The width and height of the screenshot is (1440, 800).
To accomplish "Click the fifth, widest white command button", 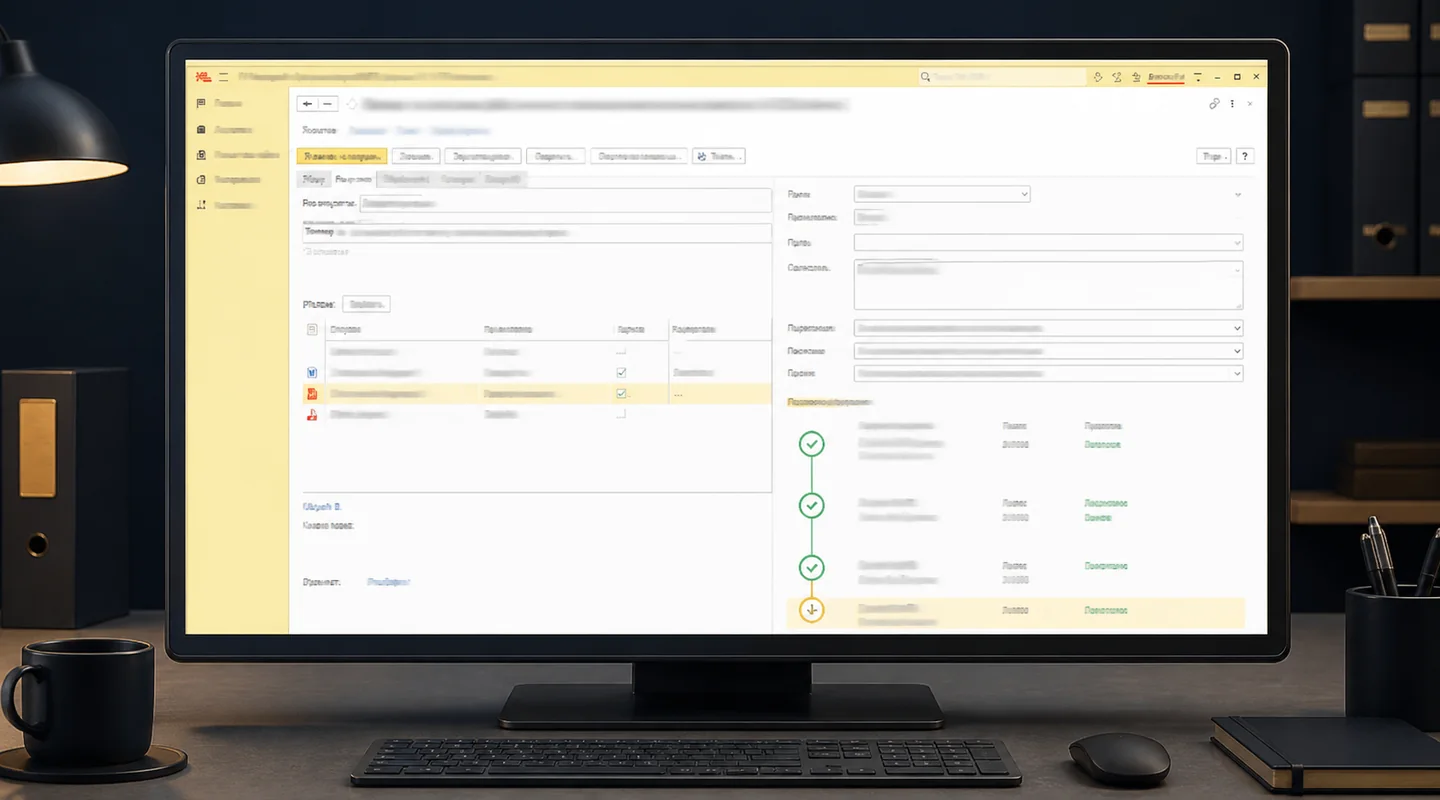I will [x=639, y=156].
